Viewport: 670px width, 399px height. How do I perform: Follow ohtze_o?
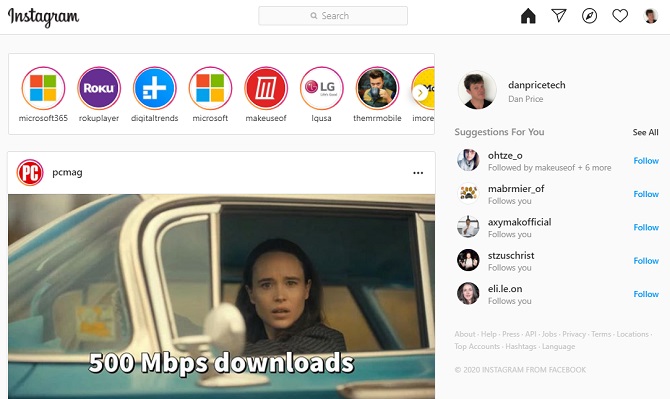[x=646, y=161]
